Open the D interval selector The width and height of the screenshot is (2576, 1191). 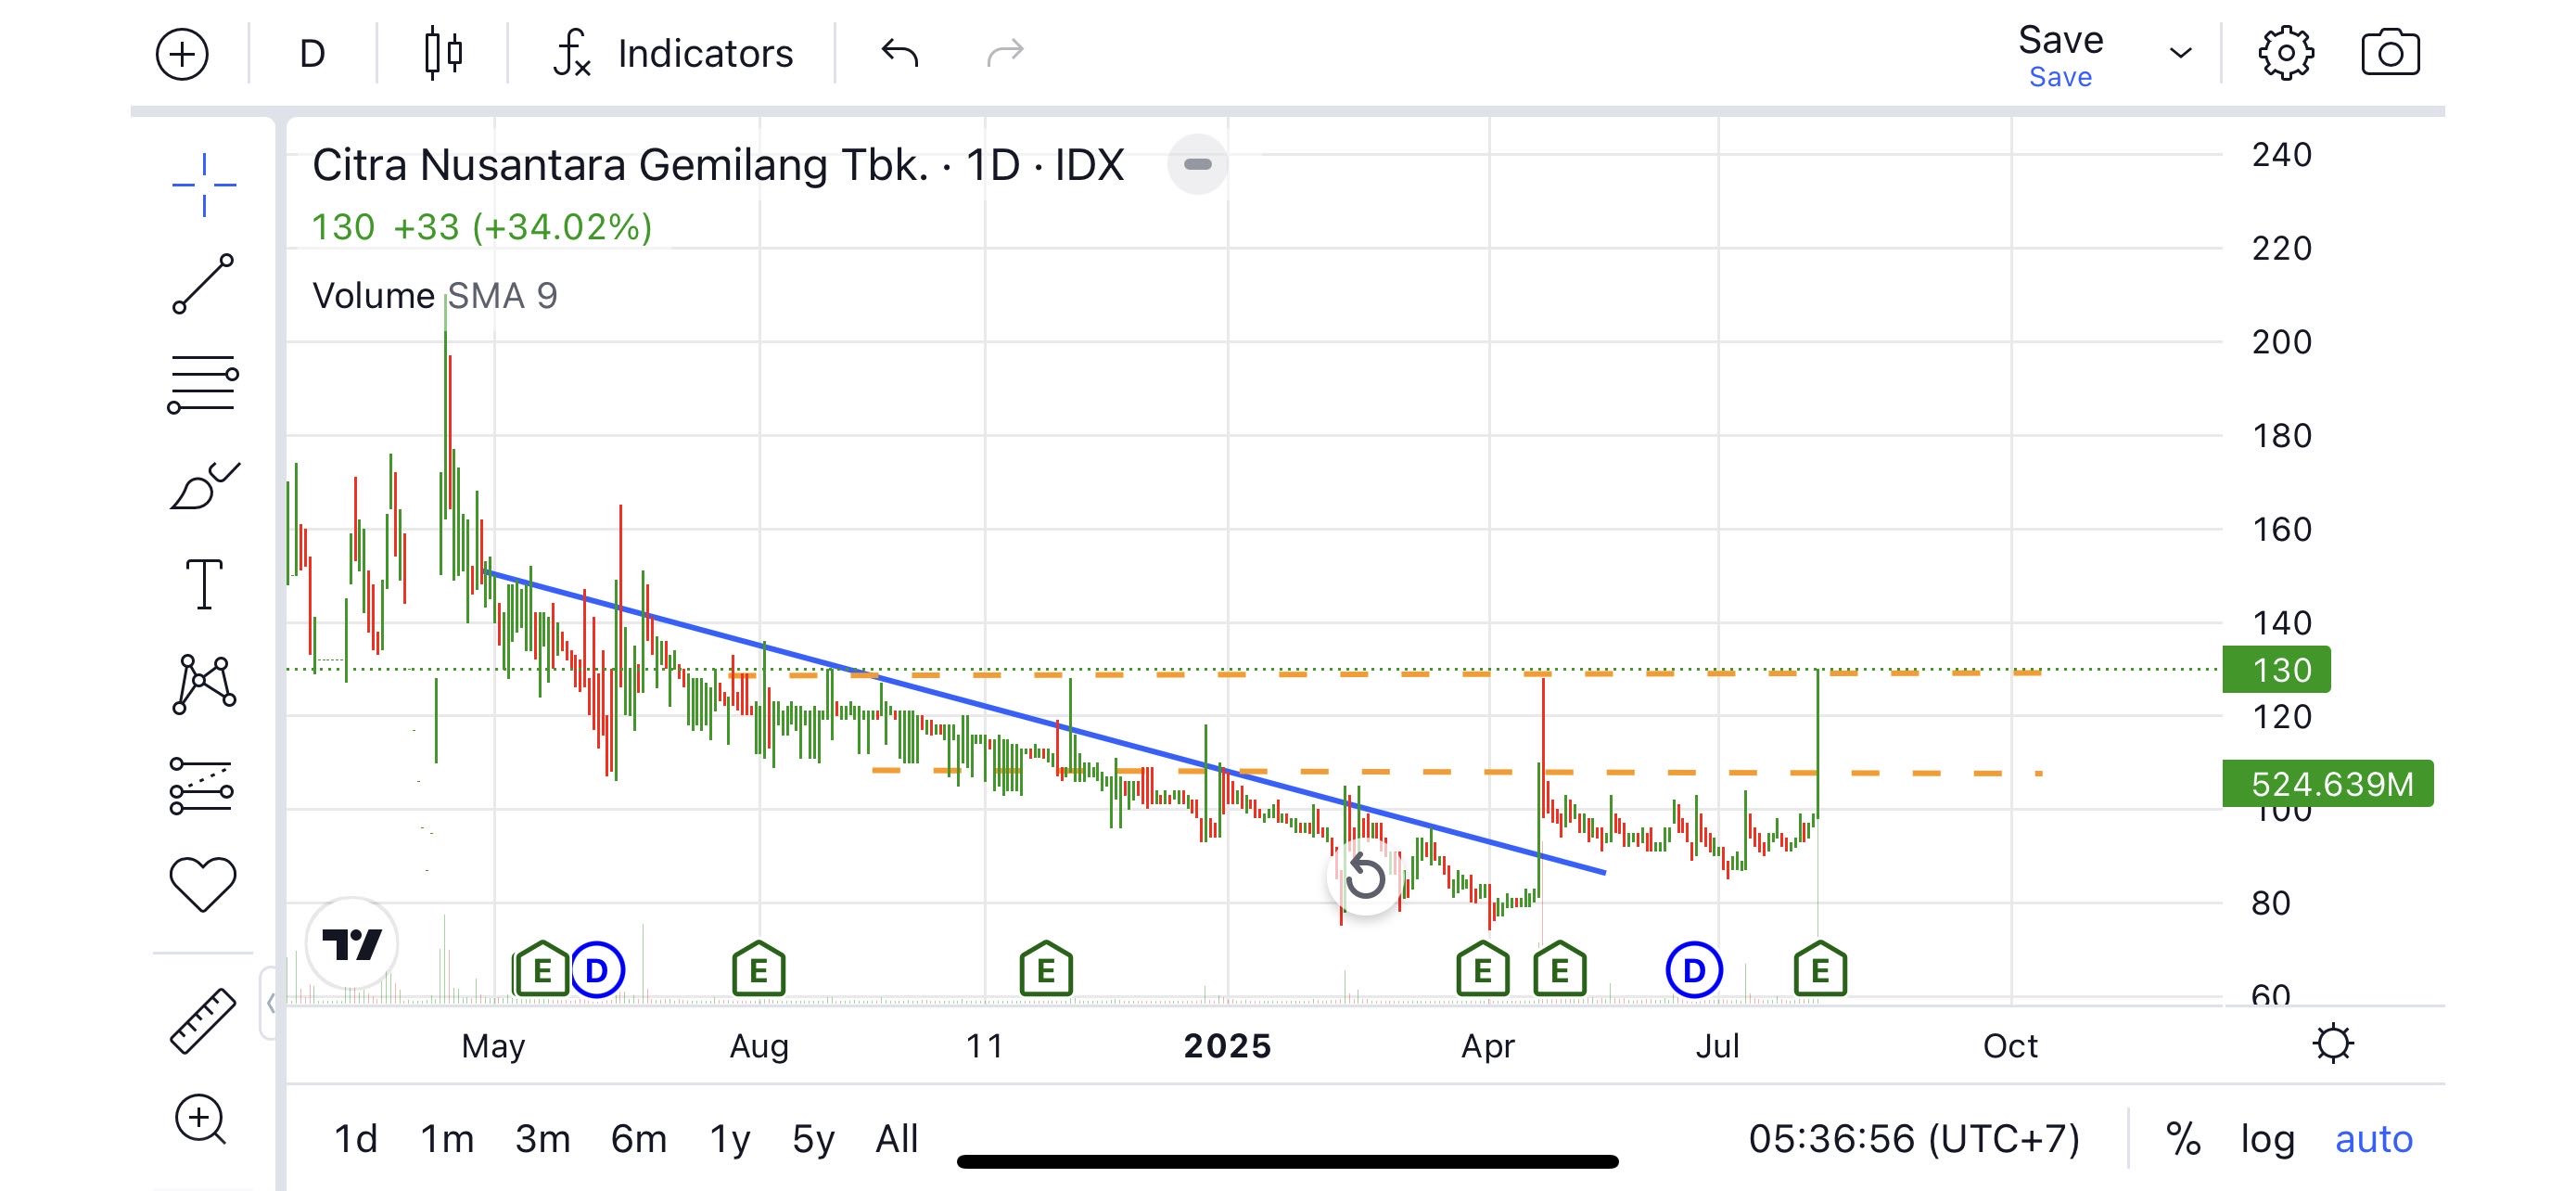click(x=312, y=53)
